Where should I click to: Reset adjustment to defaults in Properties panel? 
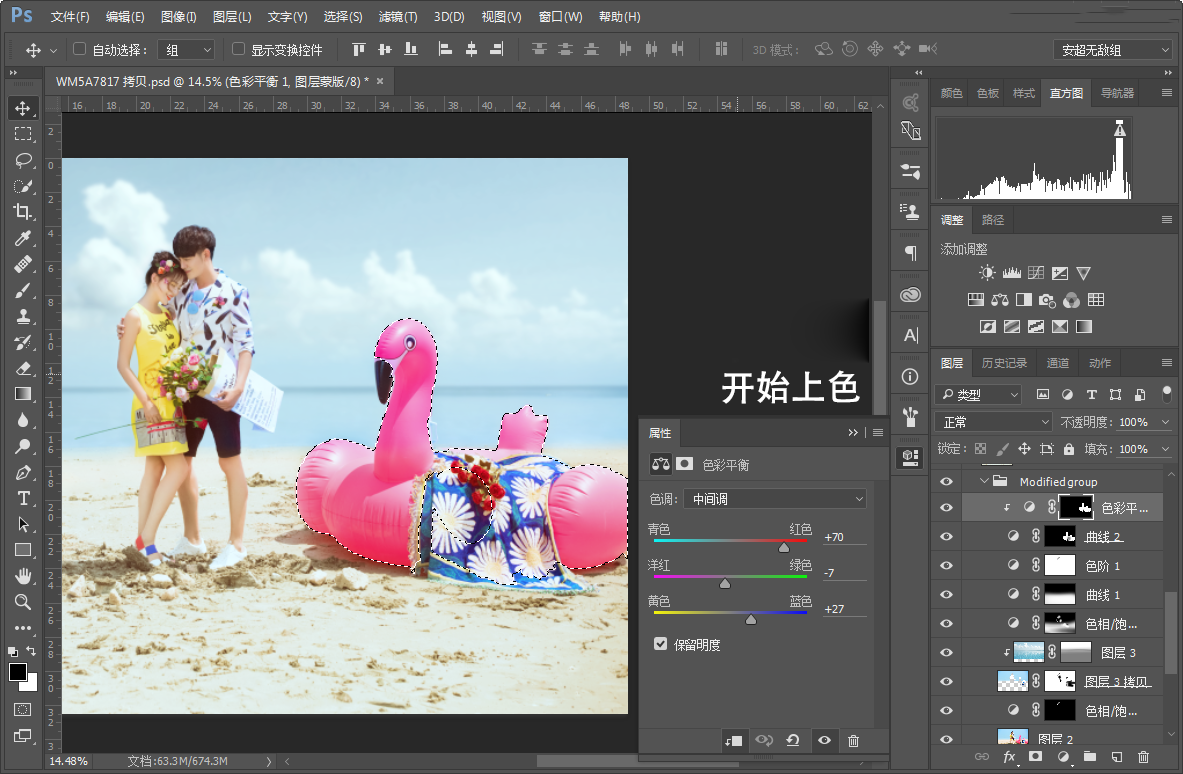793,741
